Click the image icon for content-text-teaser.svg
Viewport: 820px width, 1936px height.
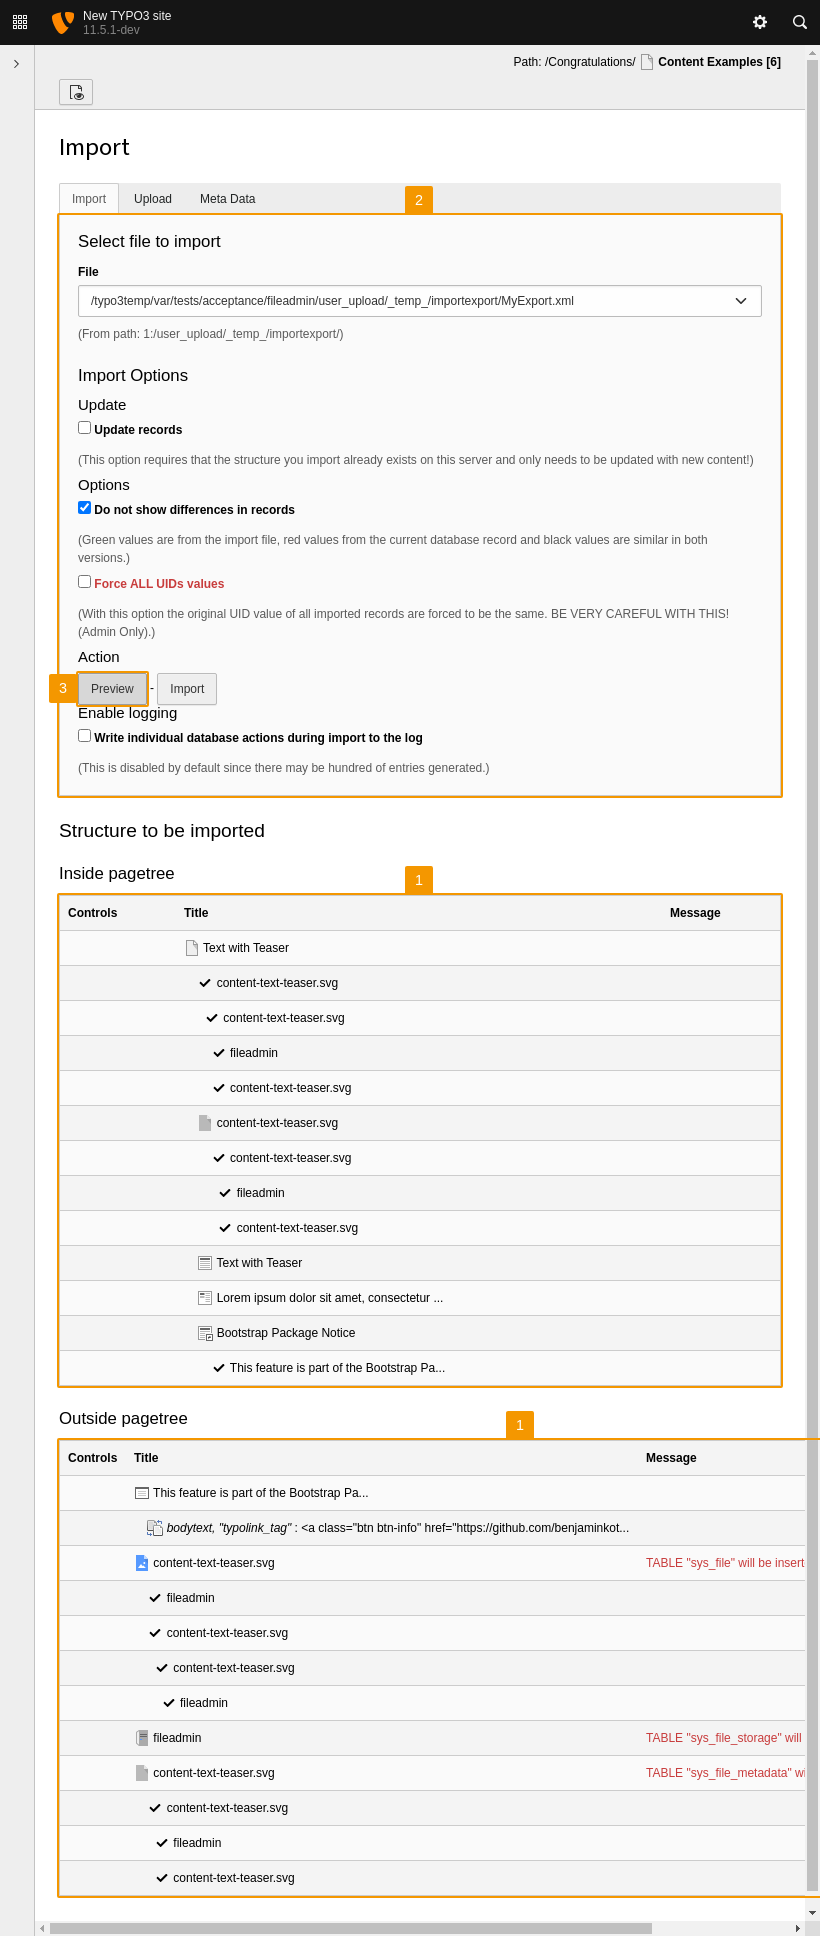(x=142, y=1563)
